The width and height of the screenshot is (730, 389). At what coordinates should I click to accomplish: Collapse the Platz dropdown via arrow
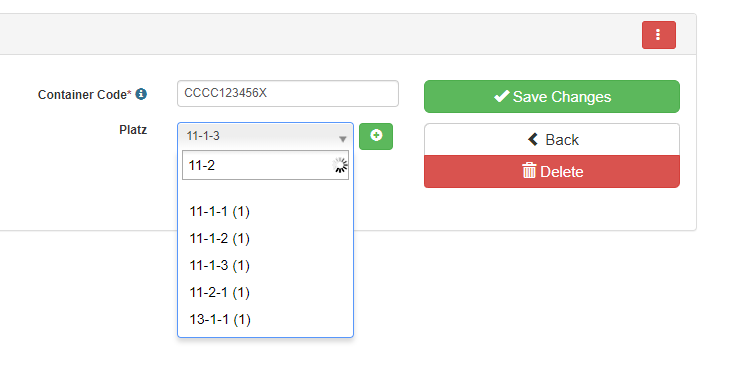click(x=343, y=139)
